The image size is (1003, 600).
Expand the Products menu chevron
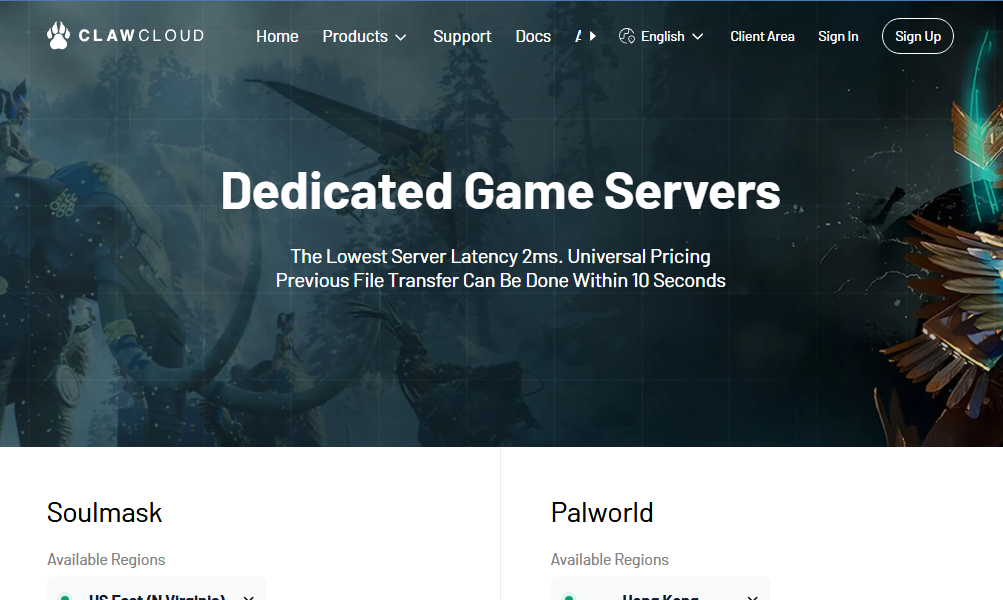(400, 37)
